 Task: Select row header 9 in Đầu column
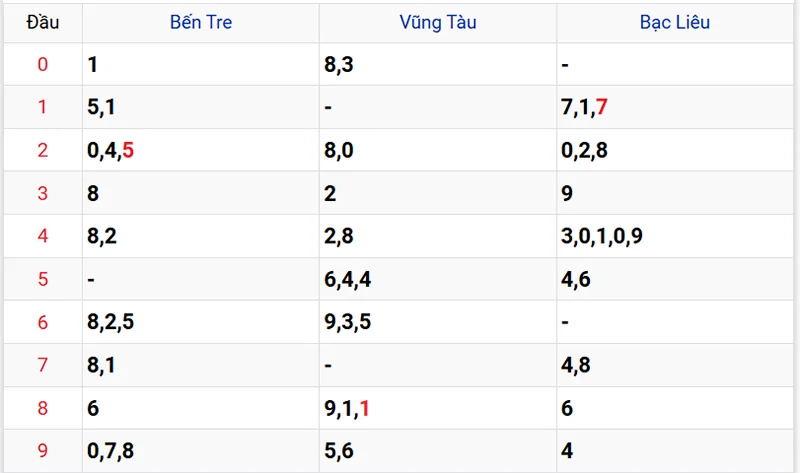[x=42, y=451]
